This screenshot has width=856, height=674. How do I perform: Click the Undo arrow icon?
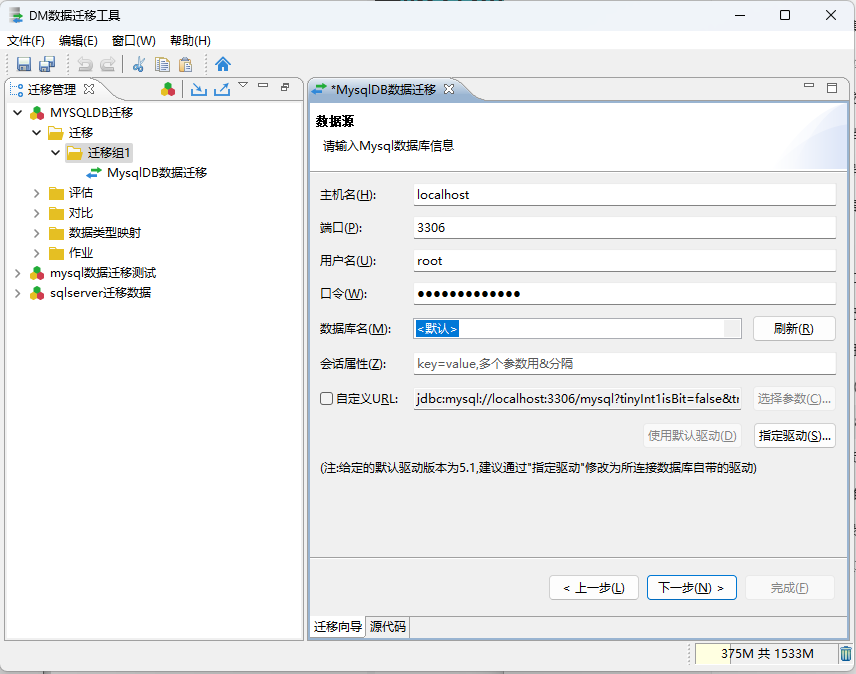point(85,64)
